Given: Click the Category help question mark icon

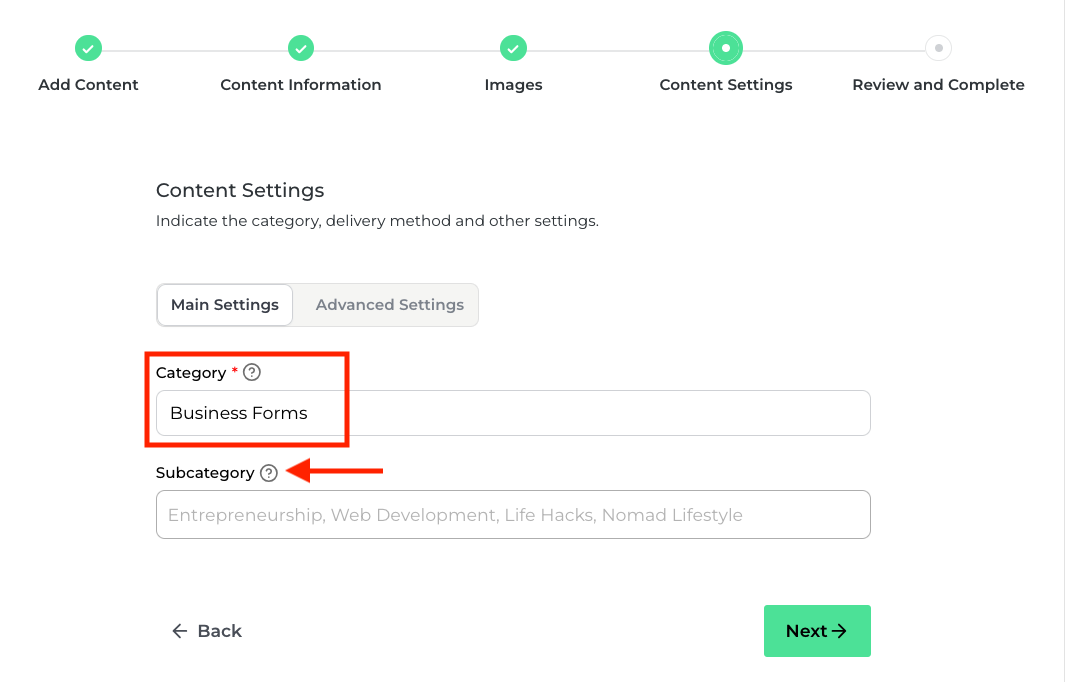Looking at the screenshot, I should [252, 373].
